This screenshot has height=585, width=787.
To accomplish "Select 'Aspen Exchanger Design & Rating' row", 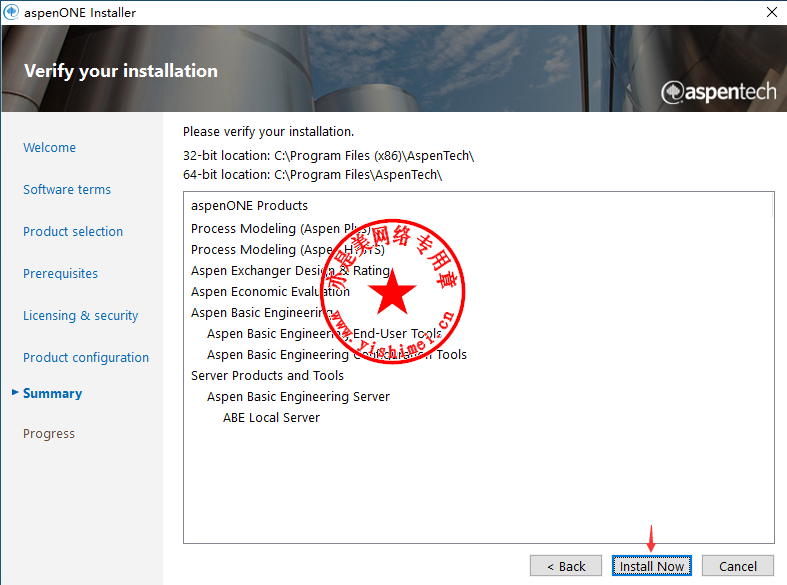I will point(291,271).
